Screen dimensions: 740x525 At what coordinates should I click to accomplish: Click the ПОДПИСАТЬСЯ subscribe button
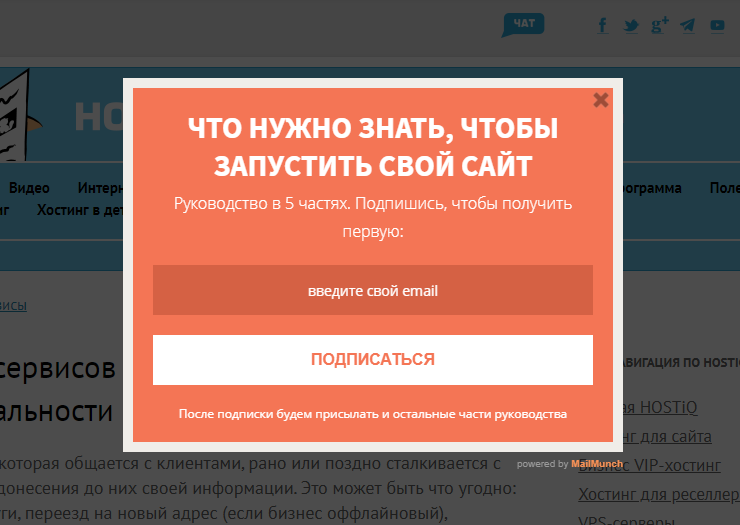click(373, 360)
